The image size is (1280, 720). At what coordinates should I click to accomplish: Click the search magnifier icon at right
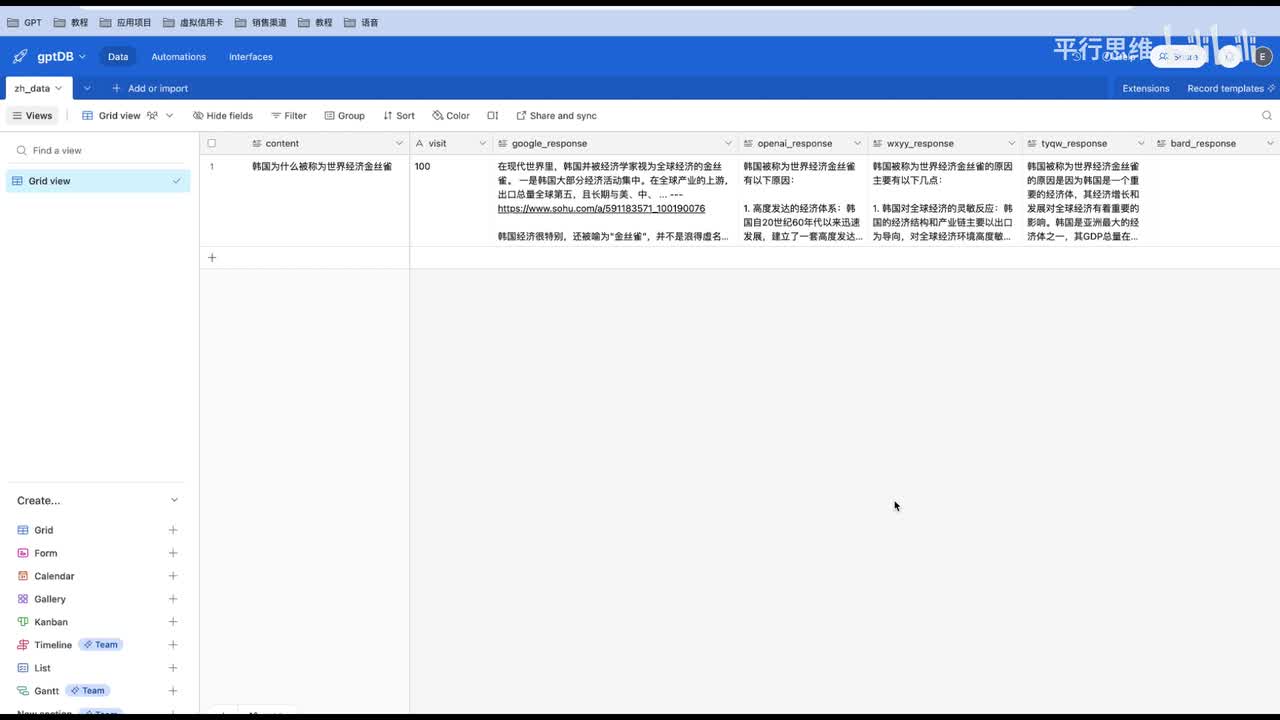(x=1267, y=116)
